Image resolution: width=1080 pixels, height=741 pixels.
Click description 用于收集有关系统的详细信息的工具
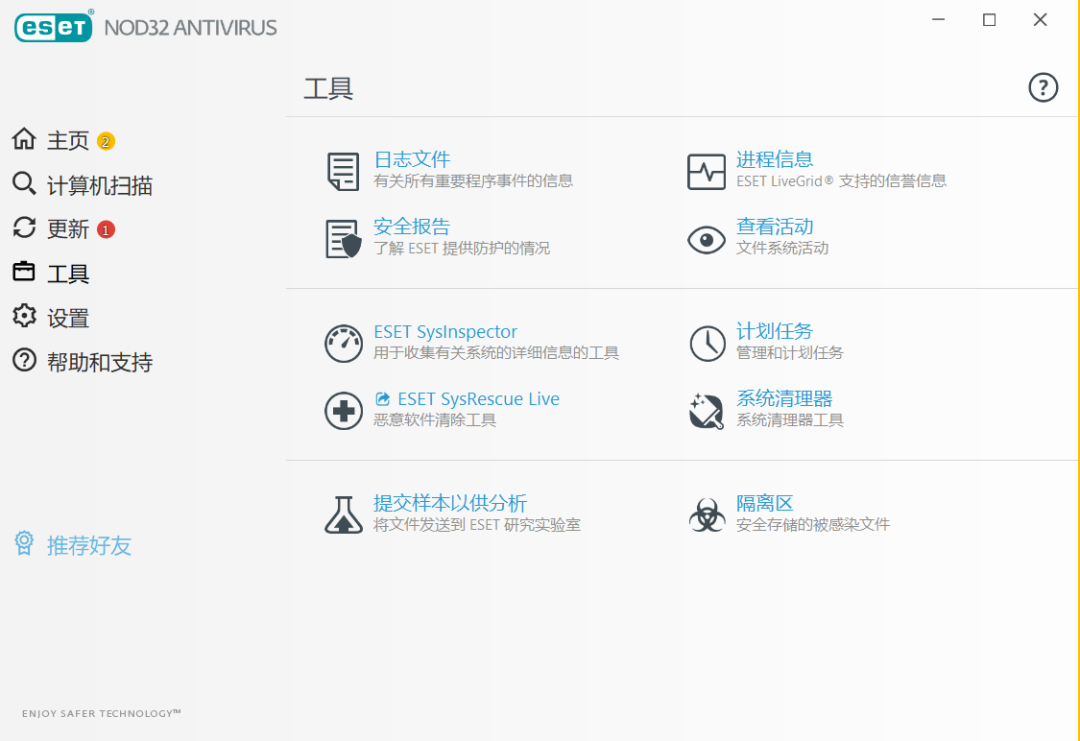coord(496,353)
